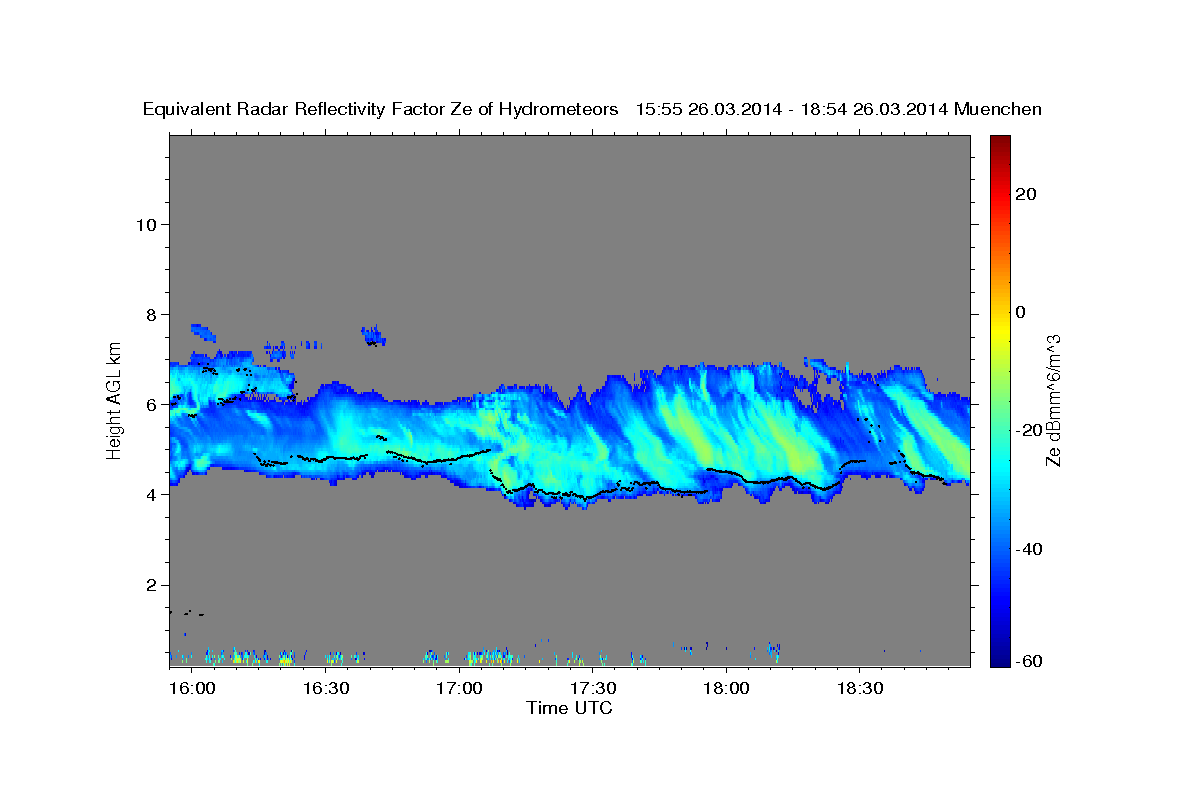
Task: Click the height tick label 2
Action: [x=150, y=584]
